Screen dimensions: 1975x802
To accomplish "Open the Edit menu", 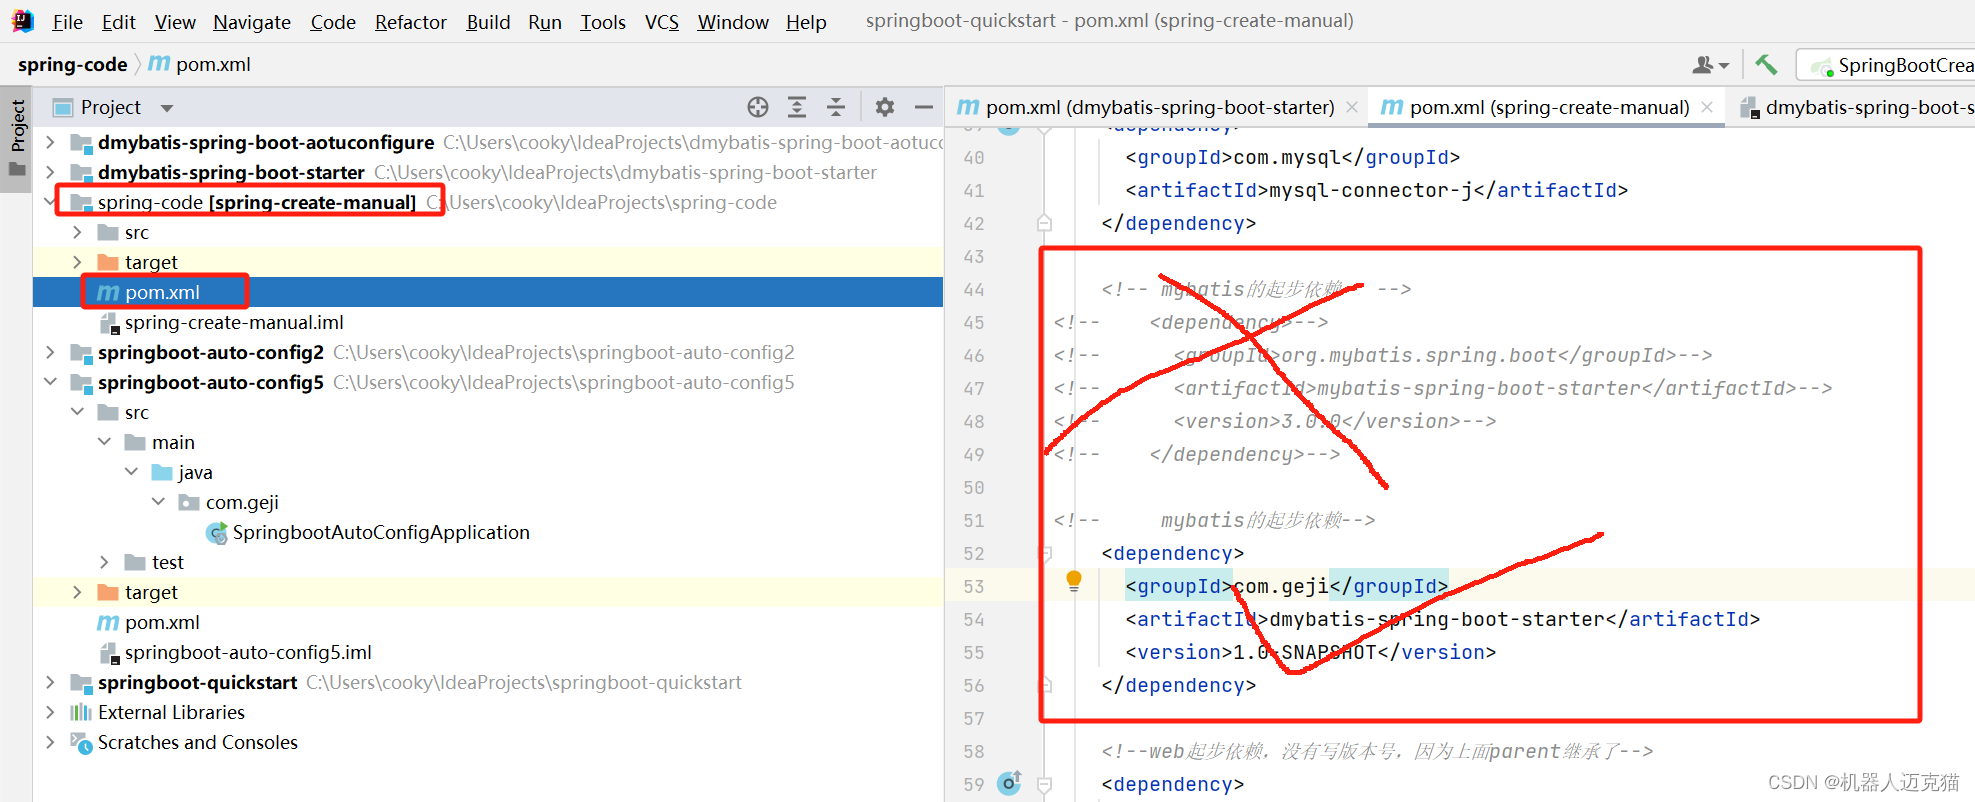I will (118, 22).
